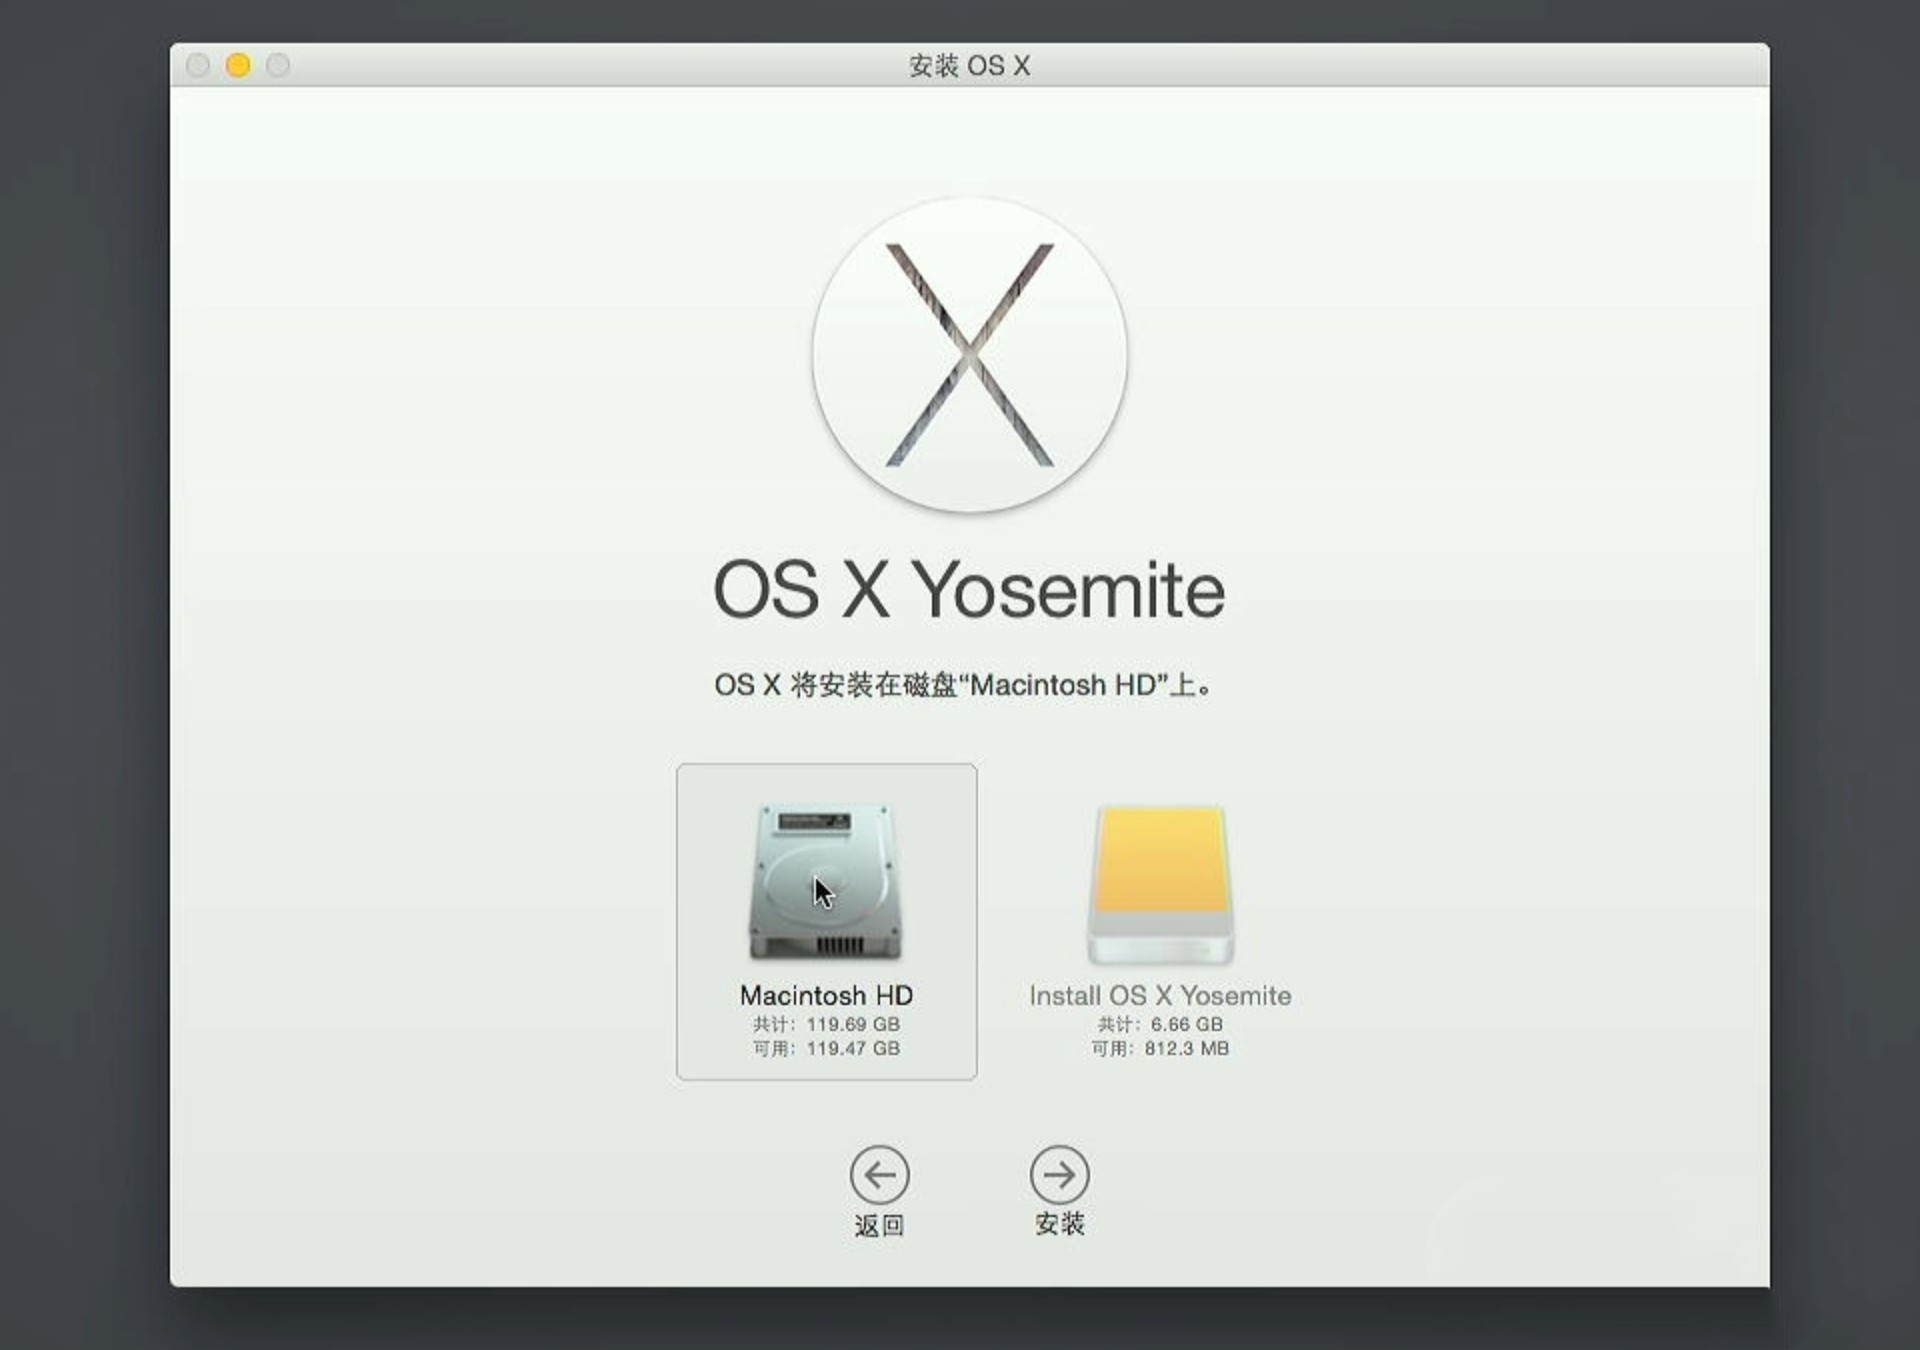1920x1350 pixels.
Task: Click the right arrow install icon
Action: tap(1059, 1174)
